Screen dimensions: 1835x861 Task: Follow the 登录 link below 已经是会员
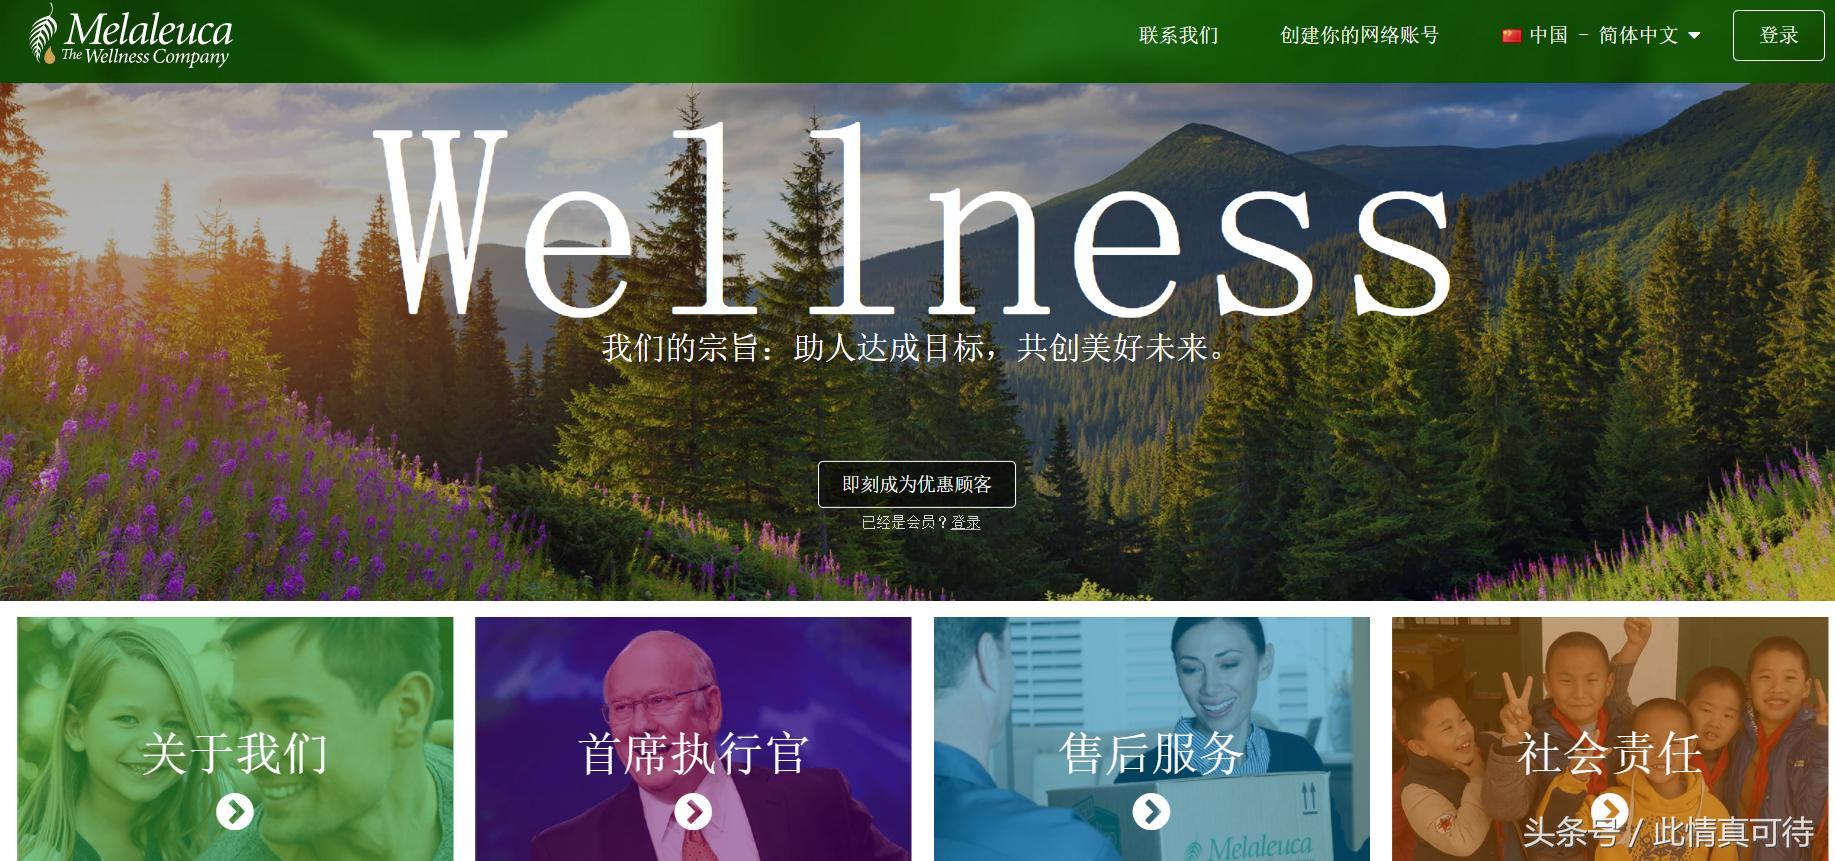965,522
